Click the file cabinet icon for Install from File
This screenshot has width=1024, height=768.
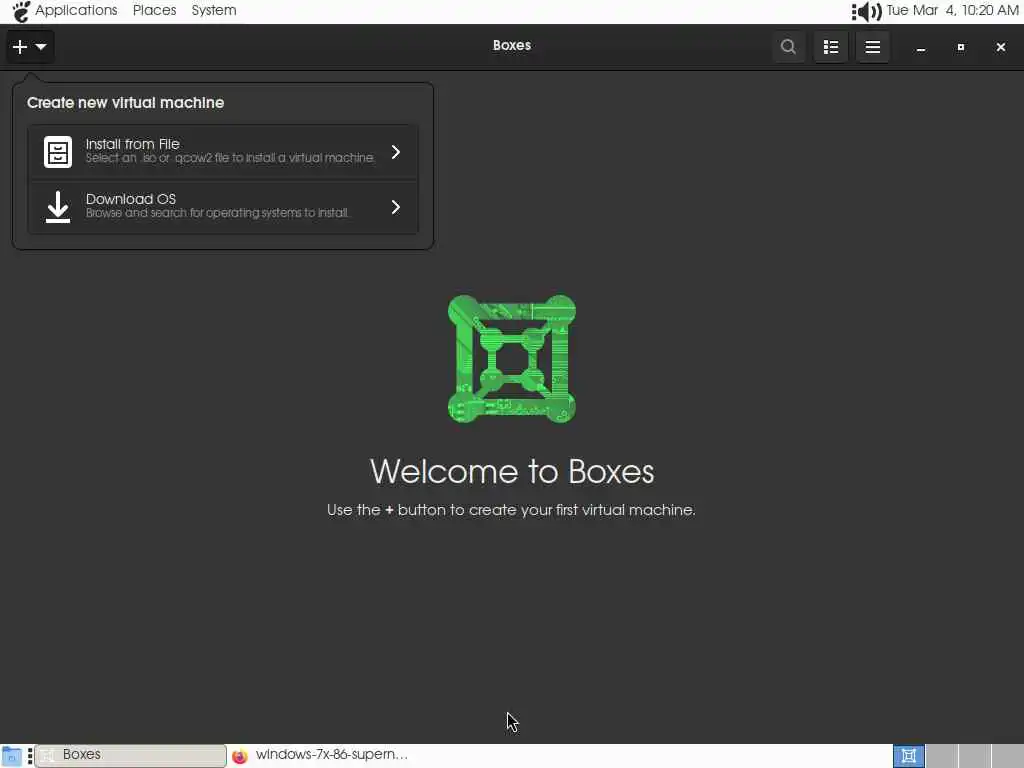(57, 152)
